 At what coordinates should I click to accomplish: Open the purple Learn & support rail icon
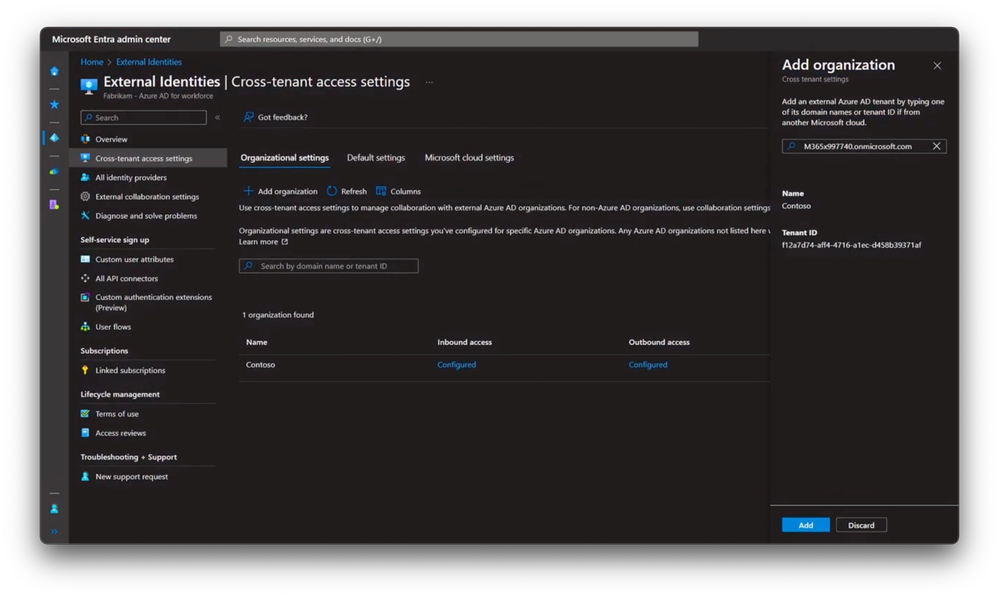click(54, 205)
